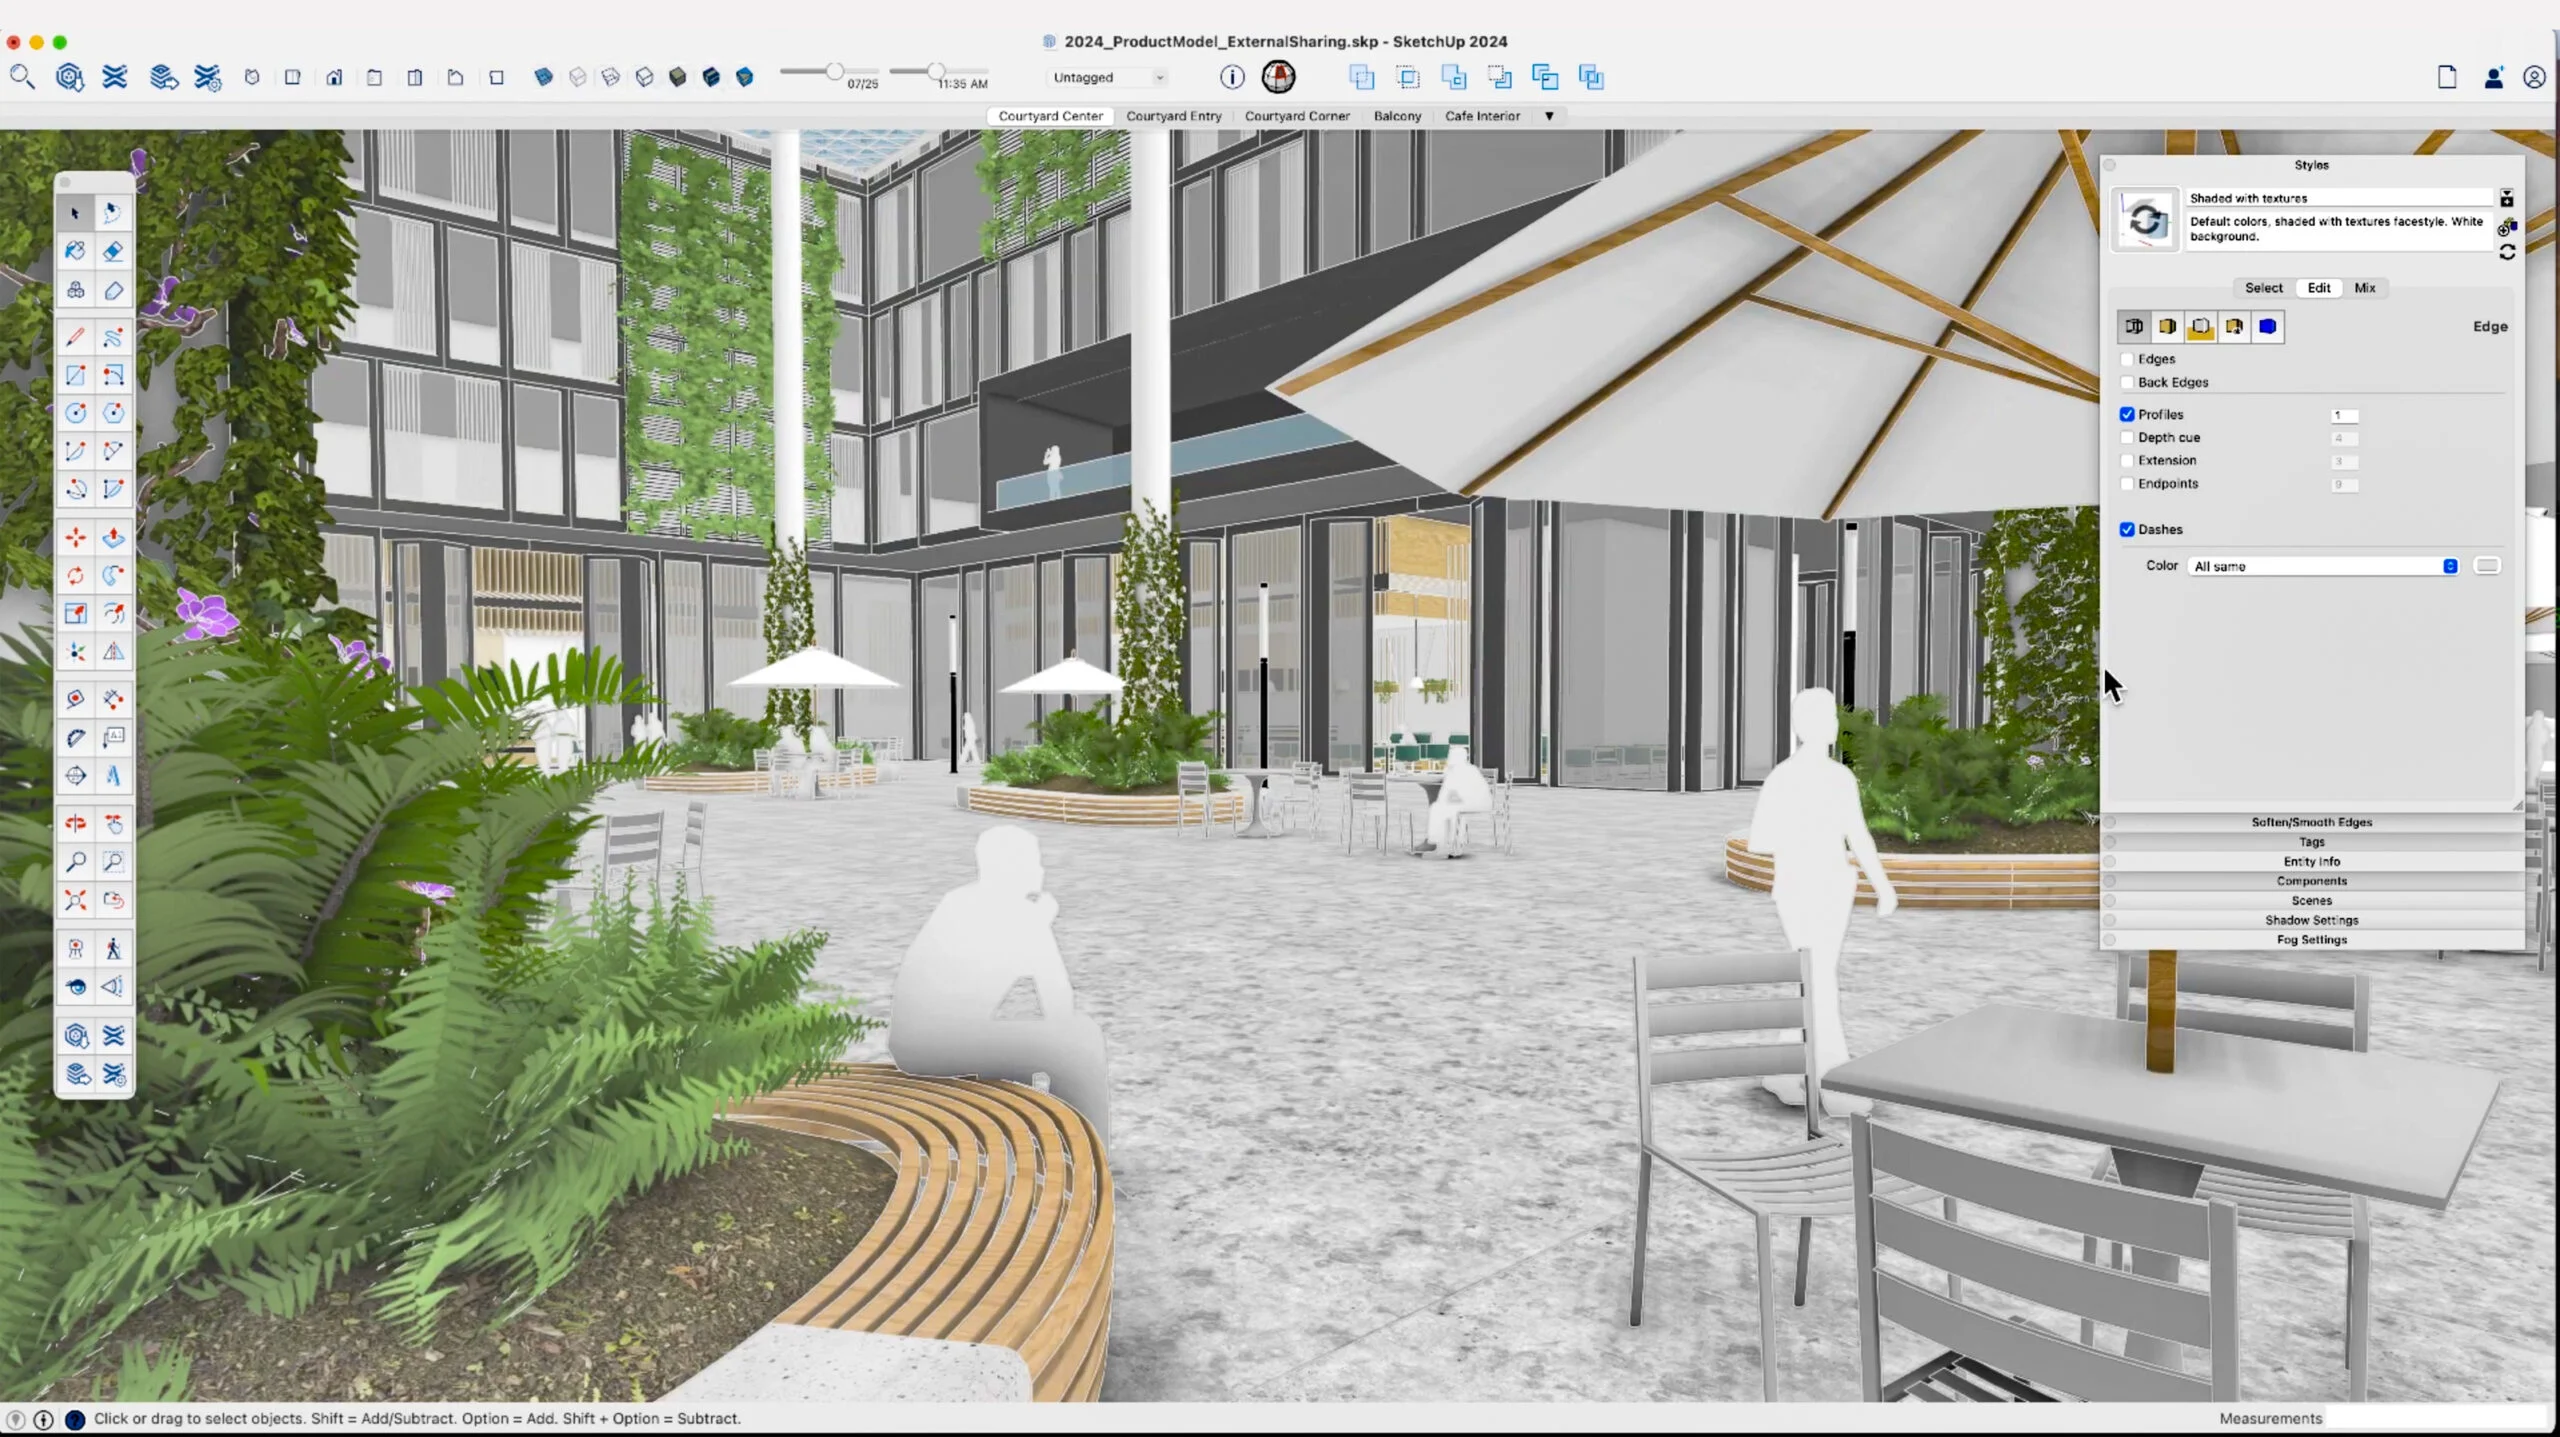Activate the Orbit tool
This screenshot has height=1437, width=2560.
[x=75, y=823]
